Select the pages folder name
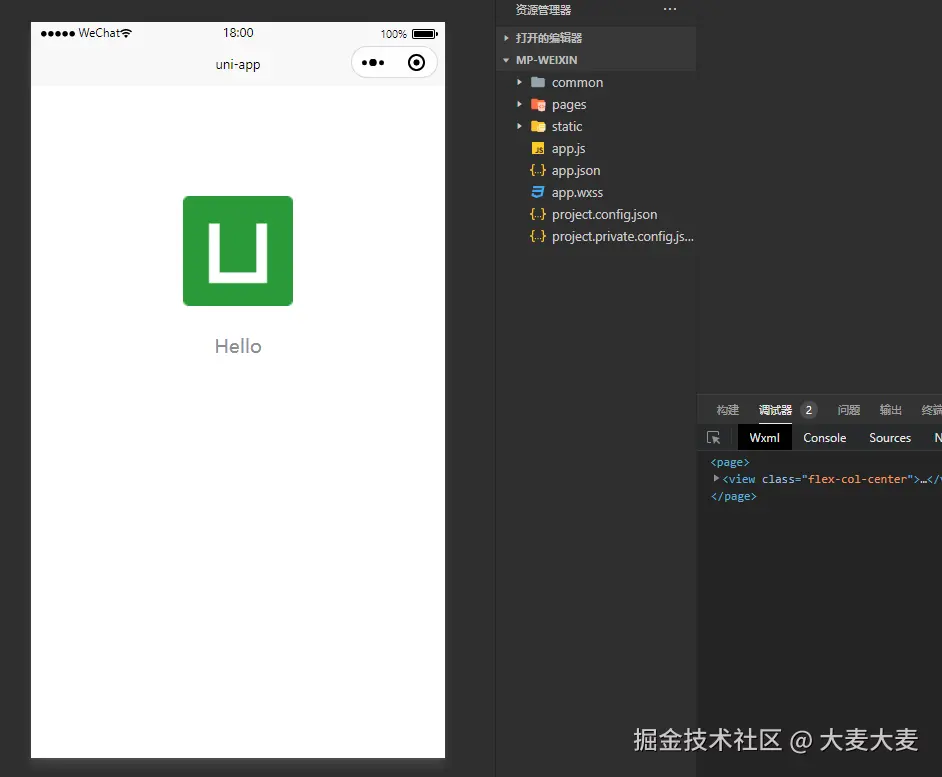 pos(569,105)
